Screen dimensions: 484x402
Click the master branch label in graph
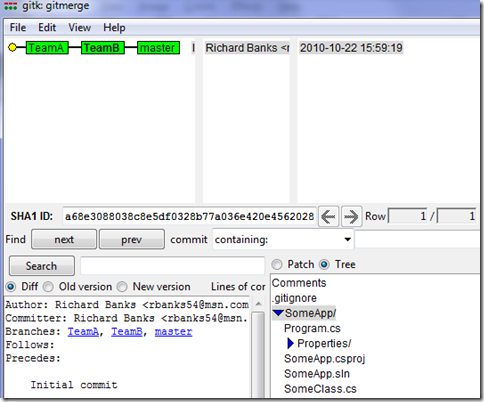[158, 48]
